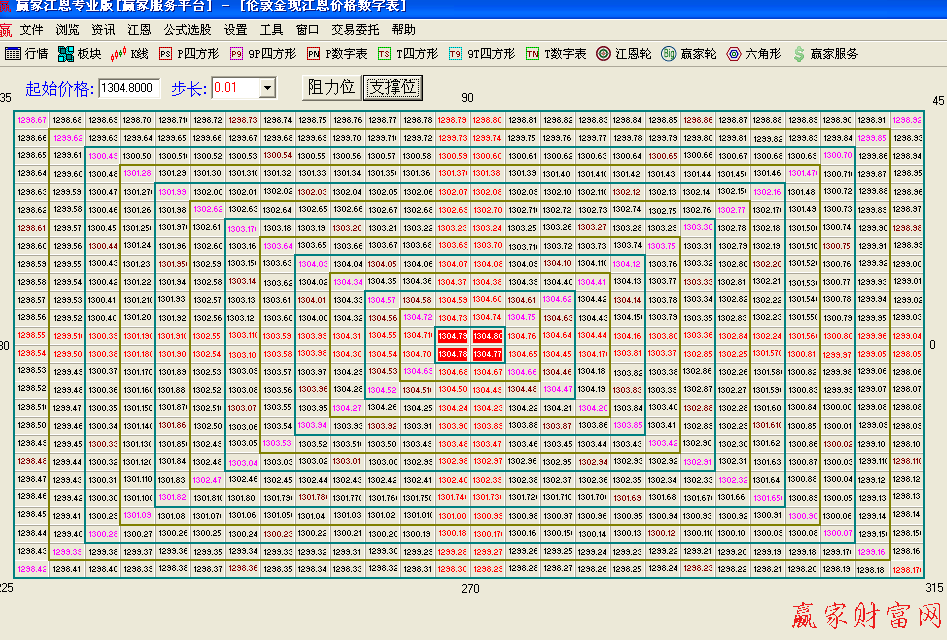The width and height of the screenshot is (947, 640).
Task: Open the P四方形 tool
Action: click(x=186, y=53)
